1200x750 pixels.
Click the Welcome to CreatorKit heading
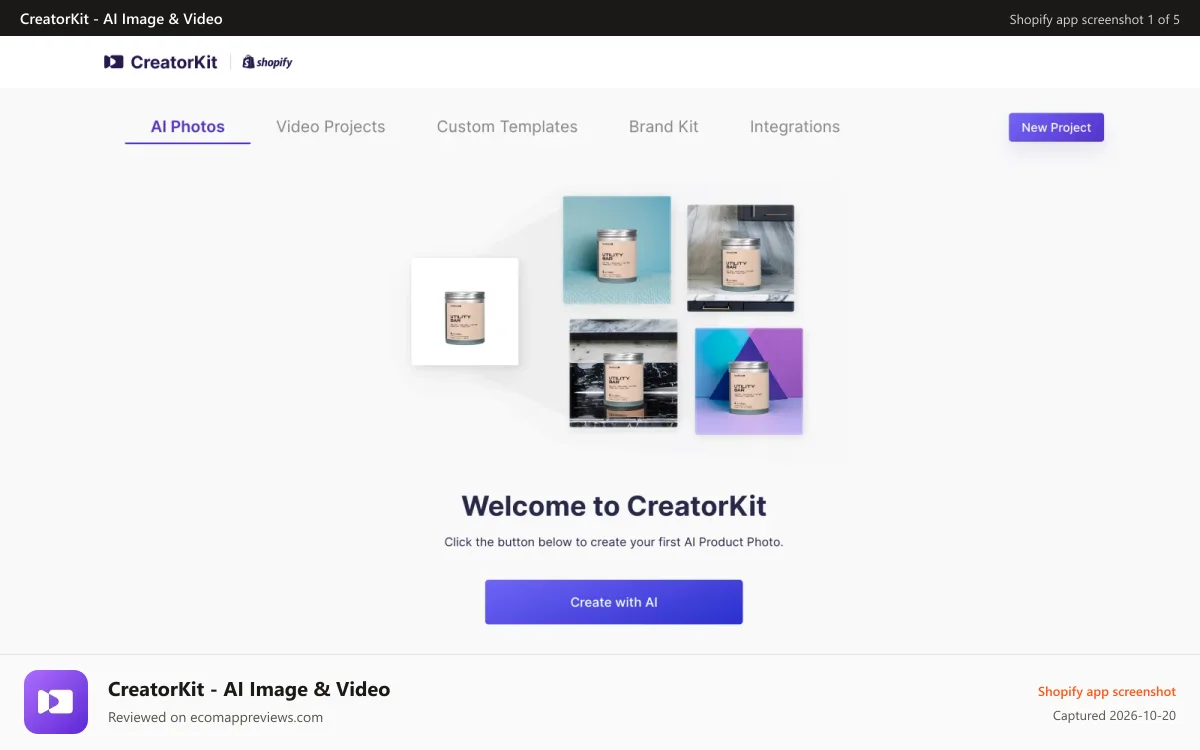614,506
